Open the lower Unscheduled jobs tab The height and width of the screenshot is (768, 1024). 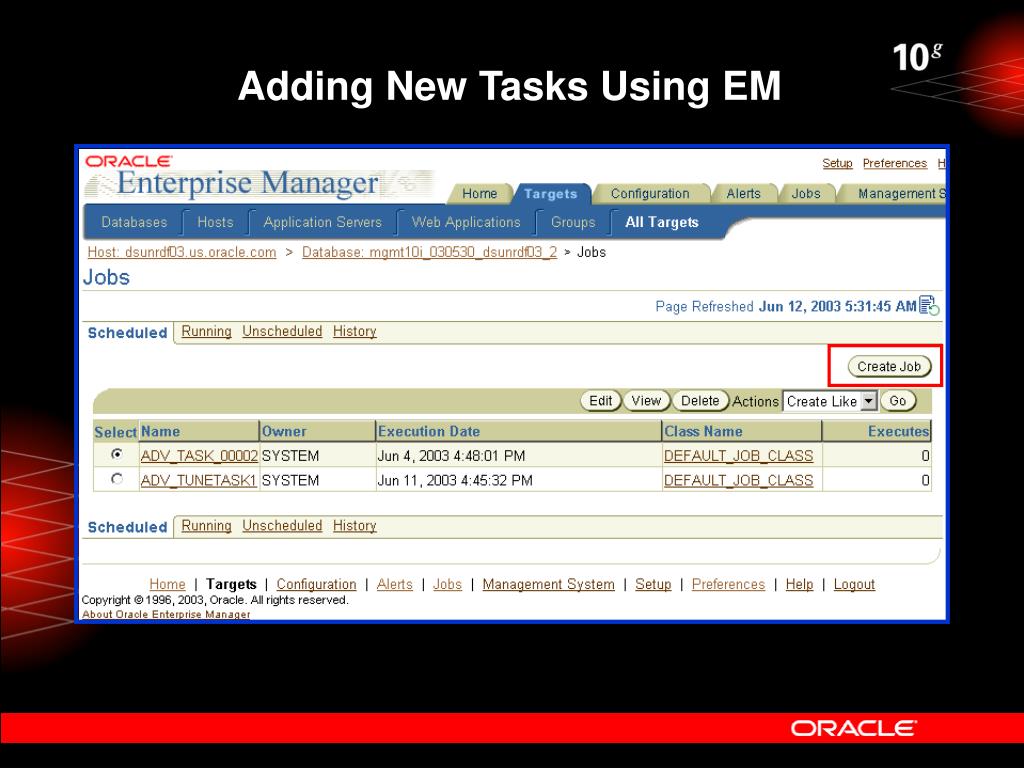(282, 526)
